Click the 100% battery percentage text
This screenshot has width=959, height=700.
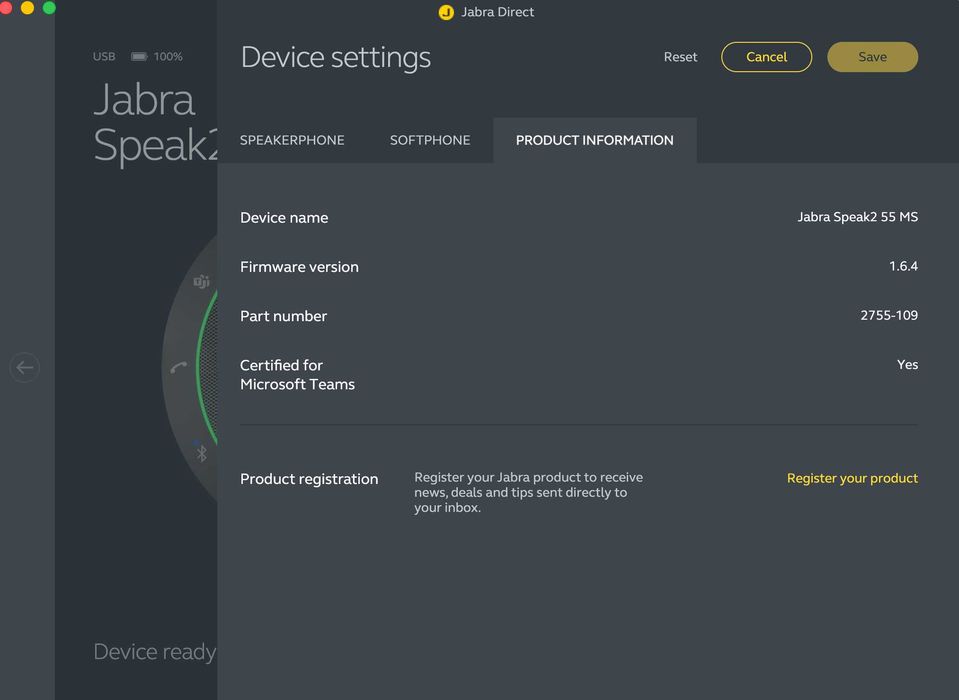click(x=168, y=56)
